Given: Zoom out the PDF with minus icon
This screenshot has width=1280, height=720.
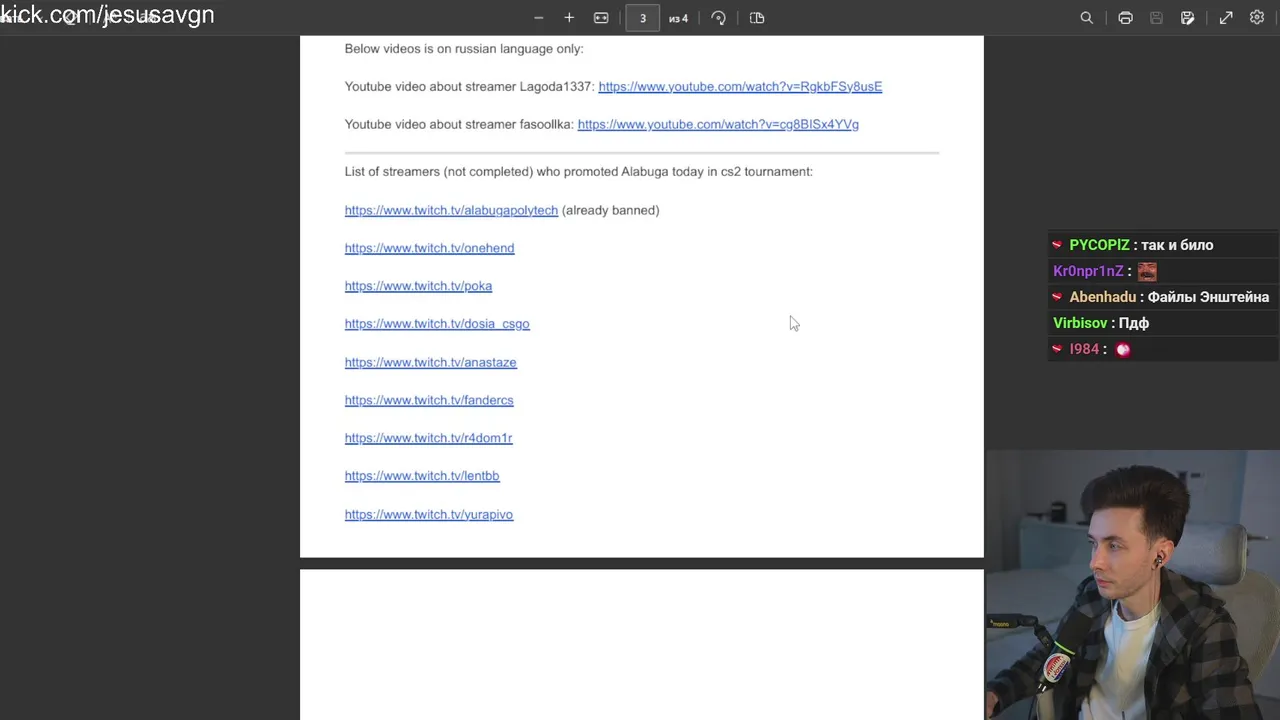Looking at the screenshot, I should pyautogui.click(x=539, y=18).
